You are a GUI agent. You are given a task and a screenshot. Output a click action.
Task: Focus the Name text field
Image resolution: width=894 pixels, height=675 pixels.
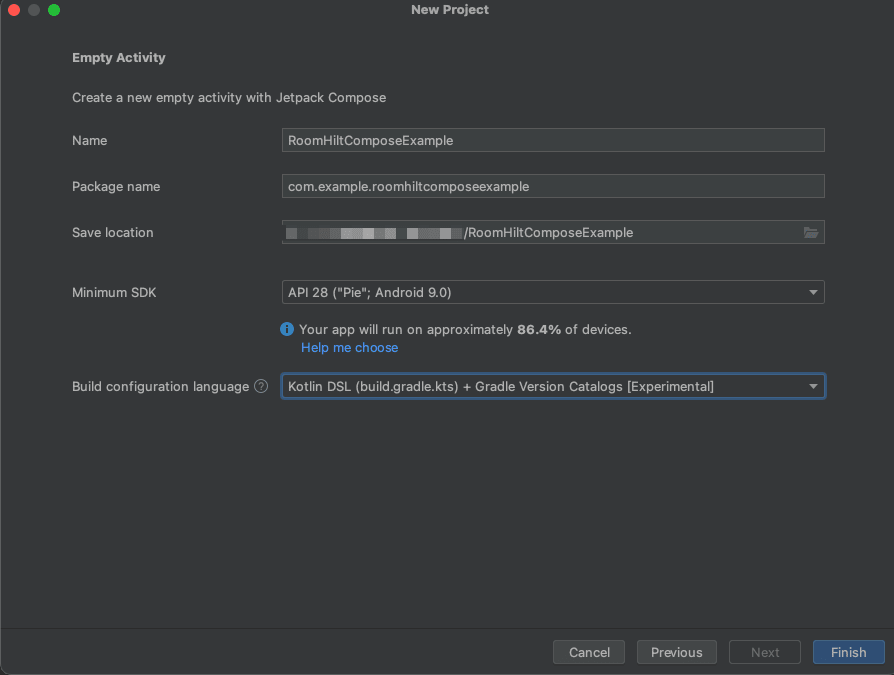click(552, 140)
